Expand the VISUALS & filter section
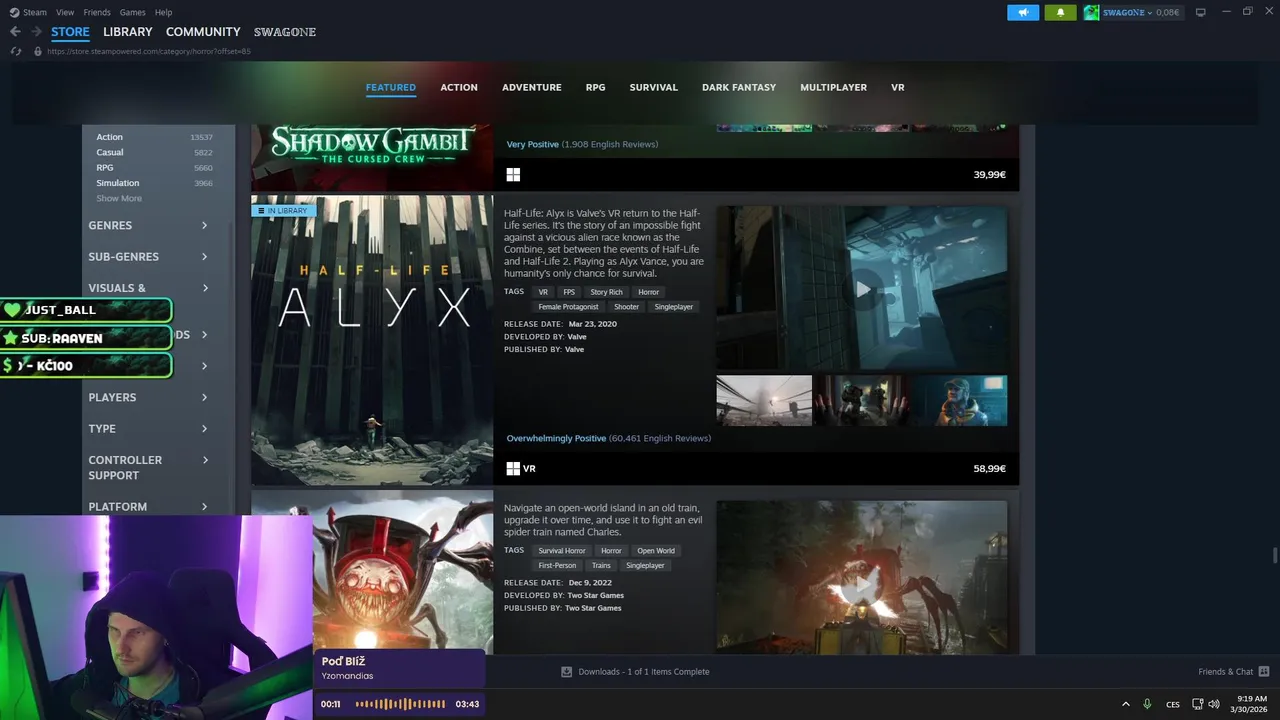The height and width of the screenshot is (720, 1280). [x=148, y=288]
